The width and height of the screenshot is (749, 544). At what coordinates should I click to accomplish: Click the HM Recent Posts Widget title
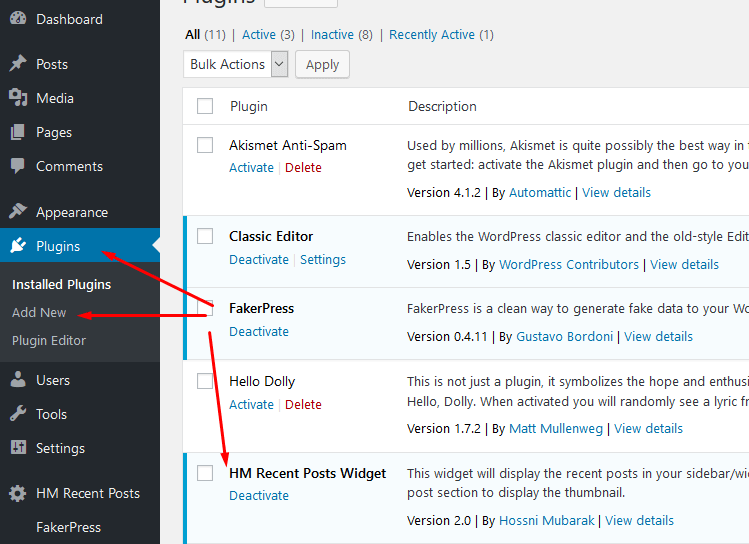coord(308,473)
